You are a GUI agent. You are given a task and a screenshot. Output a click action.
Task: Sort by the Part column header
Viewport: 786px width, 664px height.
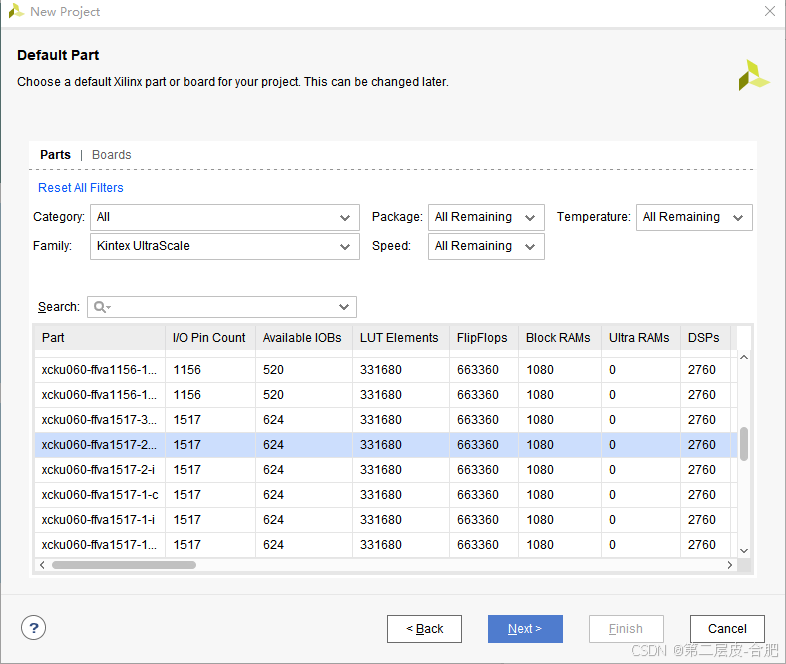point(100,338)
